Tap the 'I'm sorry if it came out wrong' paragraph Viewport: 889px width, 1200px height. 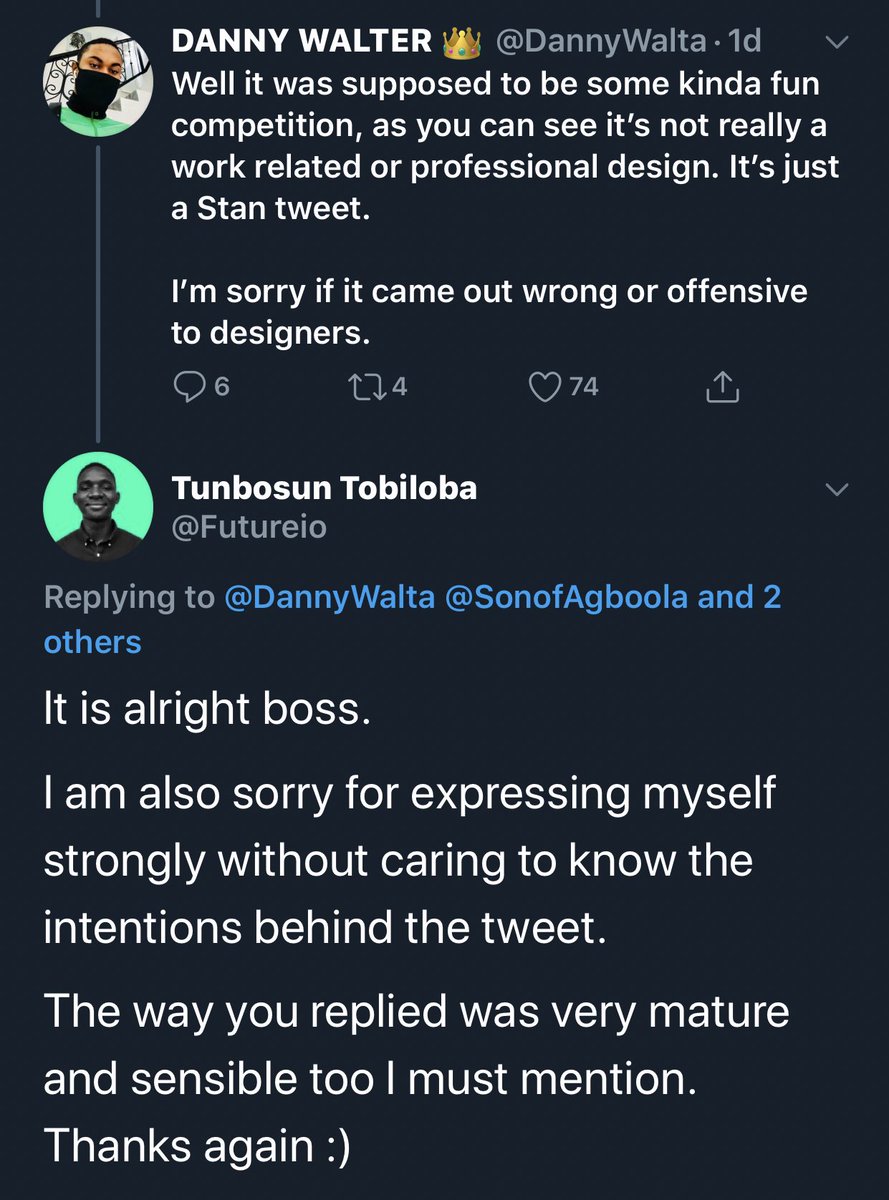[489, 313]
